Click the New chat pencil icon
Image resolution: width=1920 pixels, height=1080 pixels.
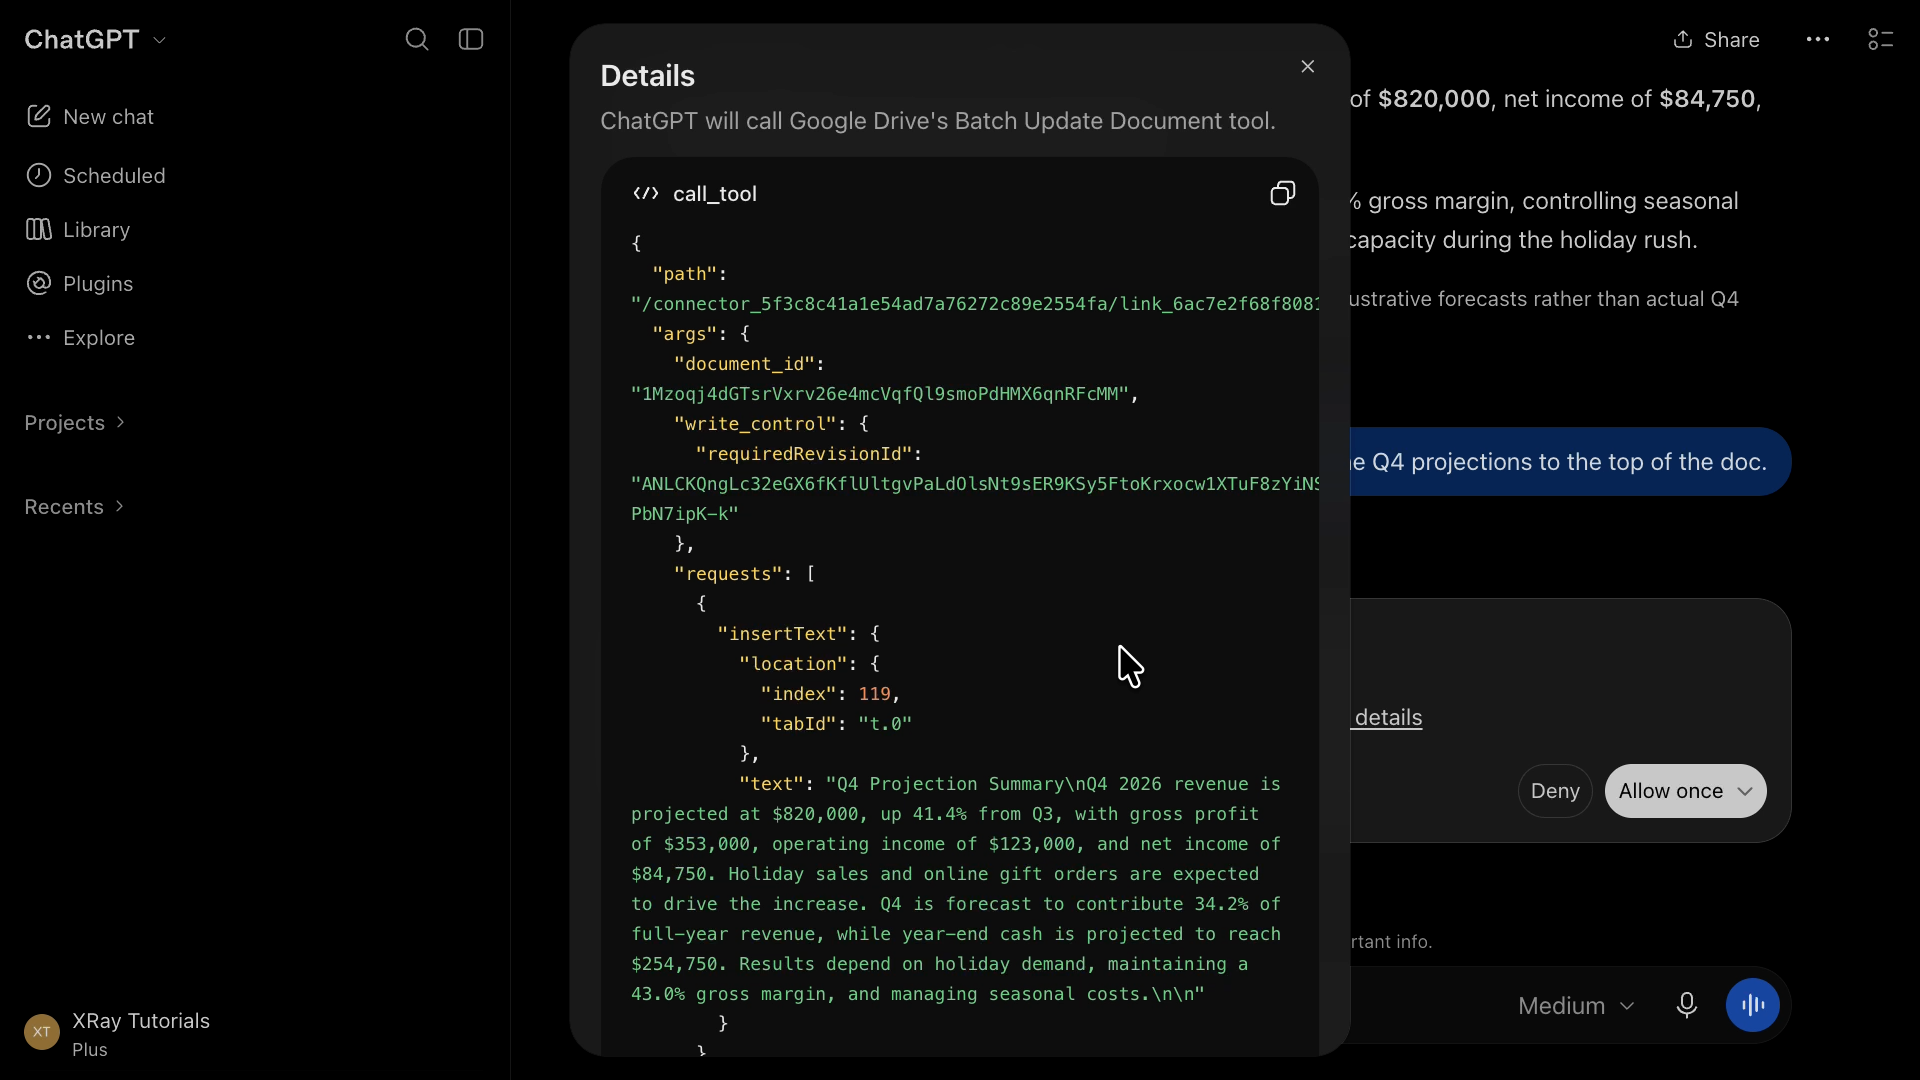[39, 116]
